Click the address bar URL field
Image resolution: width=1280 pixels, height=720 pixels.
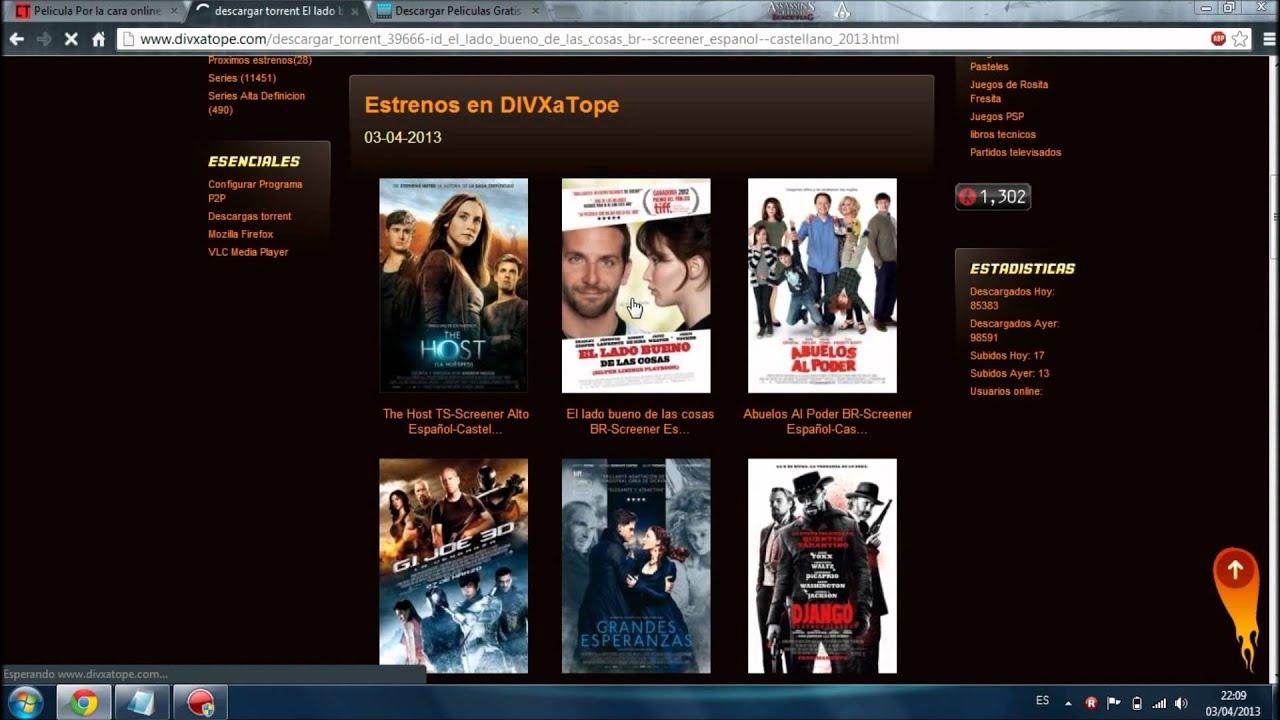click(x=660, y=39)
